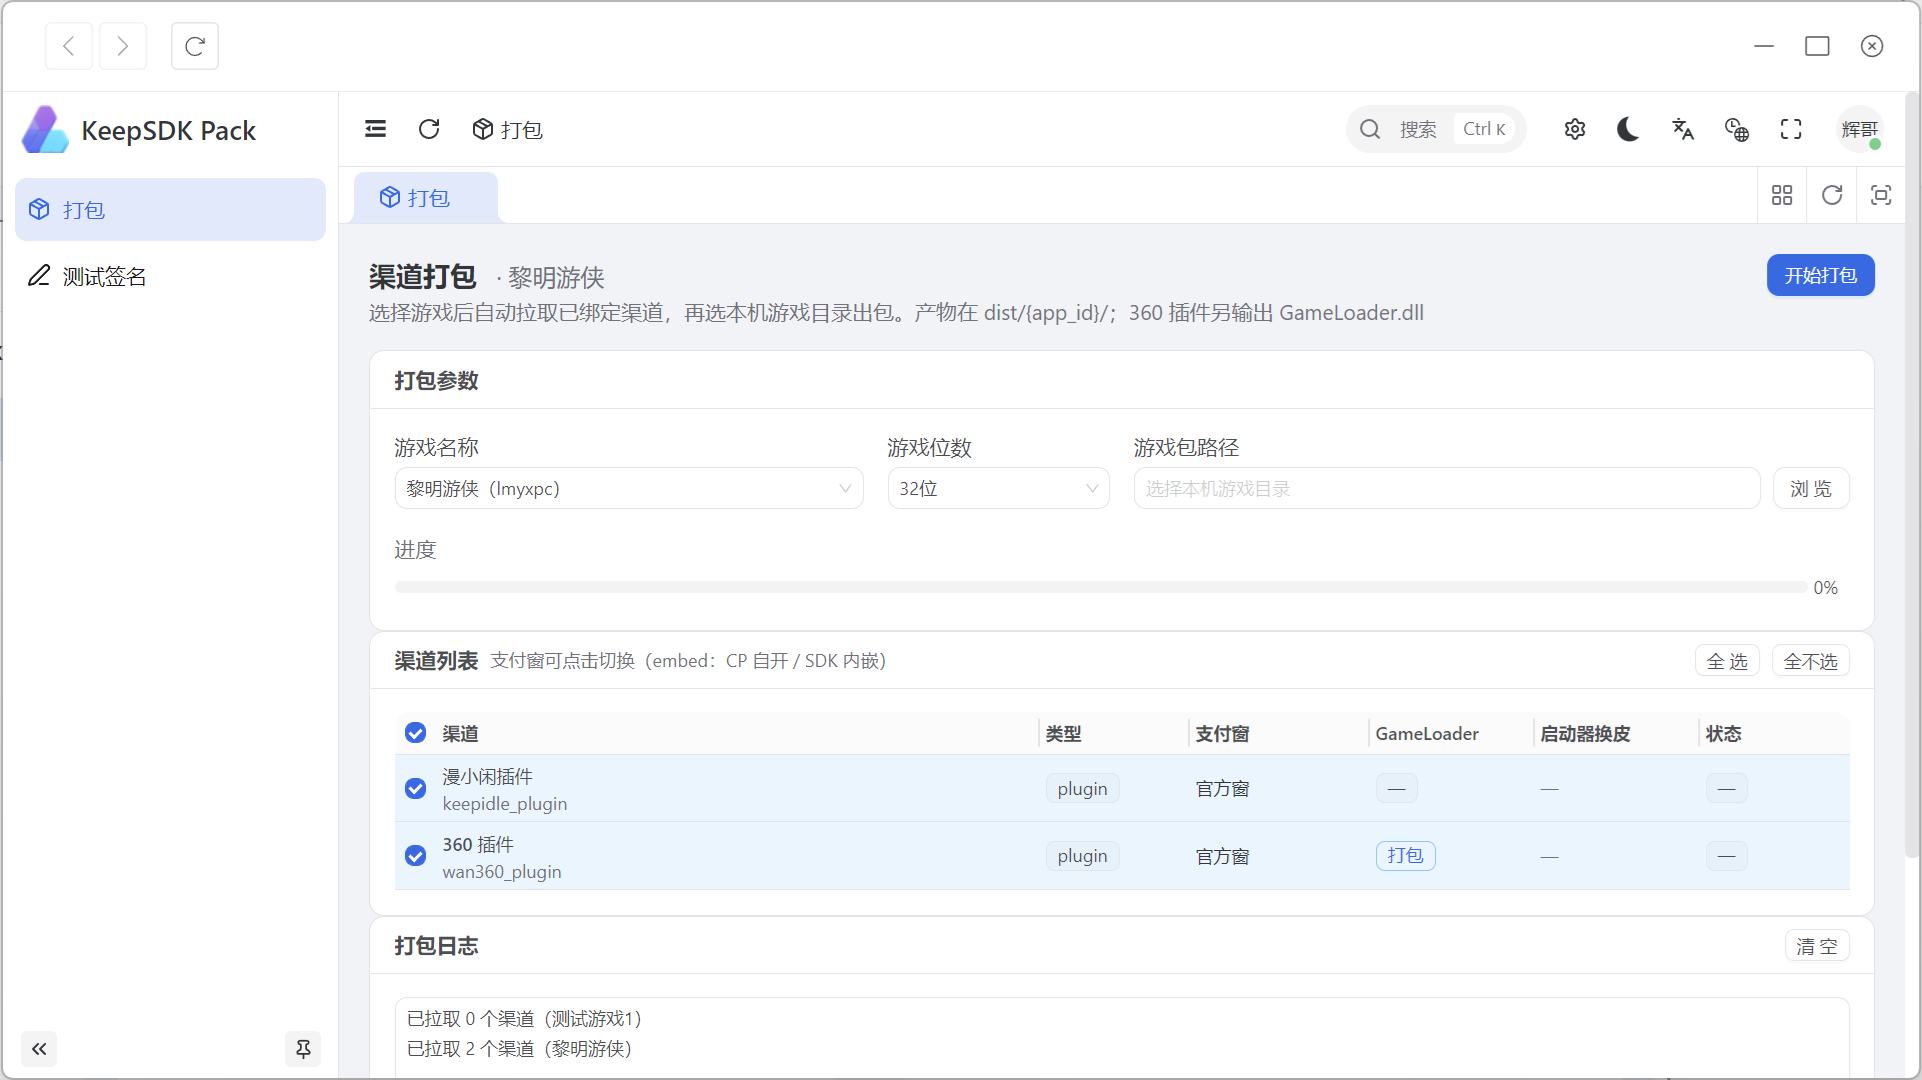Click the 搜索 search box
1922x1080 pixels.
1436,129
